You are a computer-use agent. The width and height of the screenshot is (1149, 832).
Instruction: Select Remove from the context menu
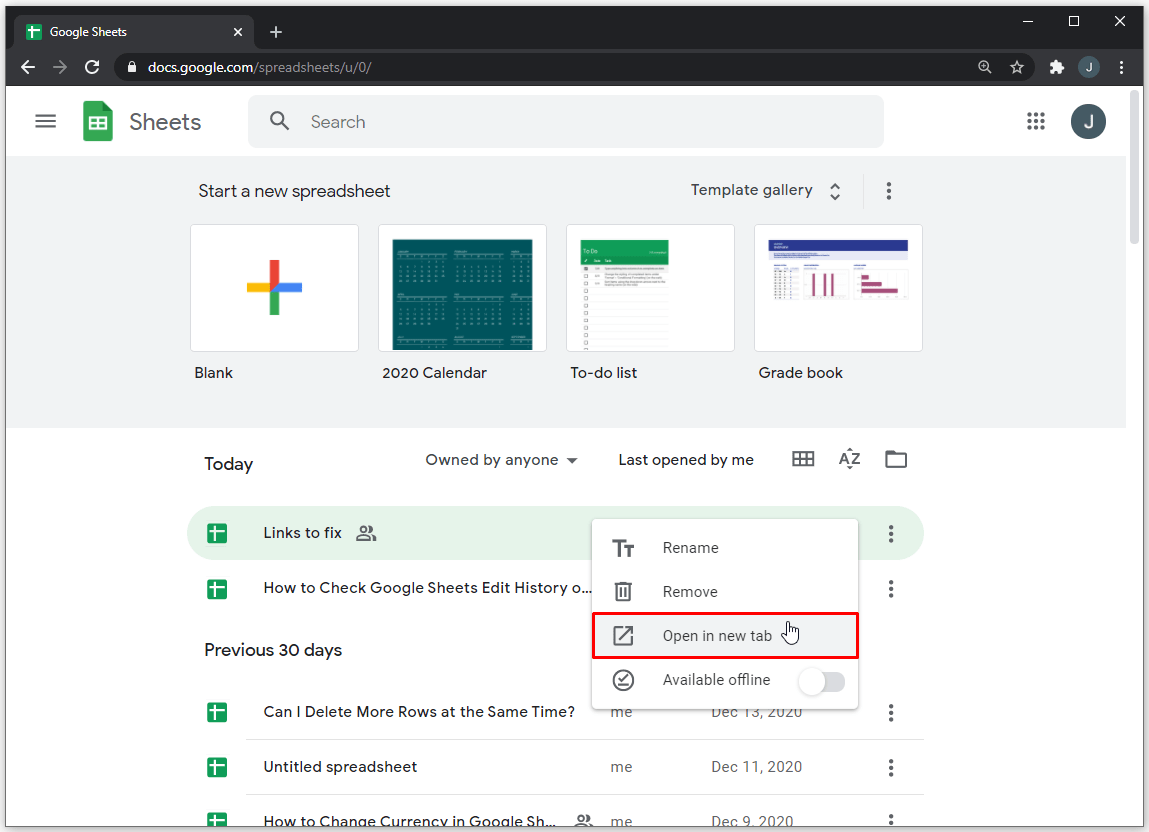690,592
